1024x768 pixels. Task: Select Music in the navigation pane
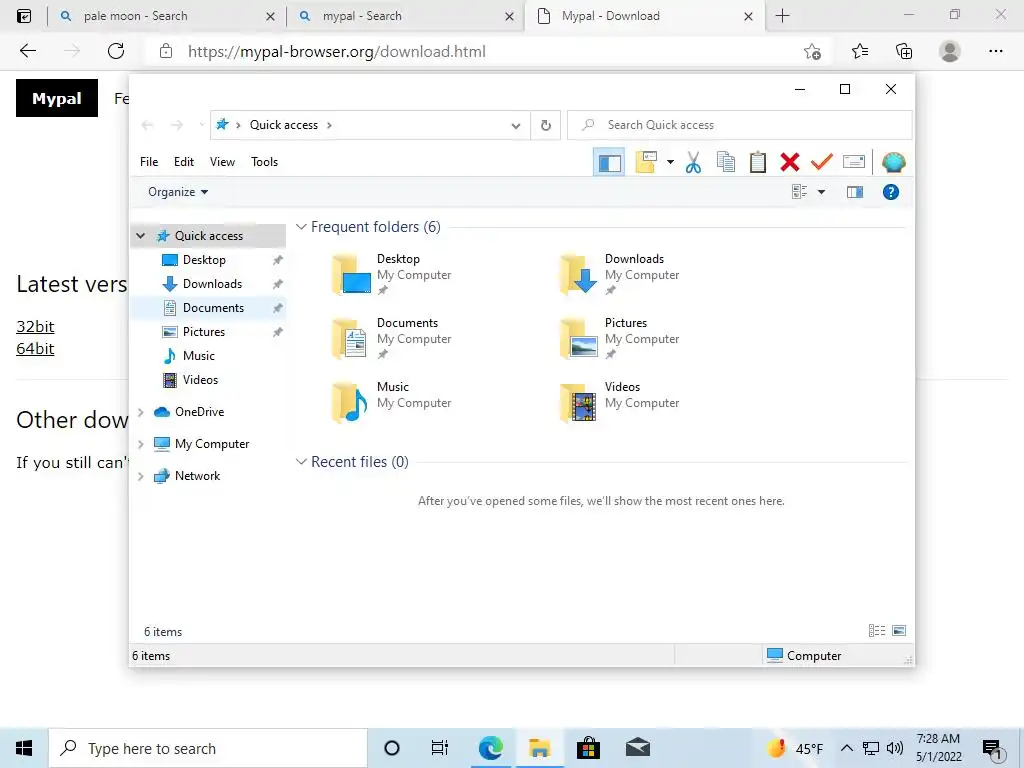point(199,356)
